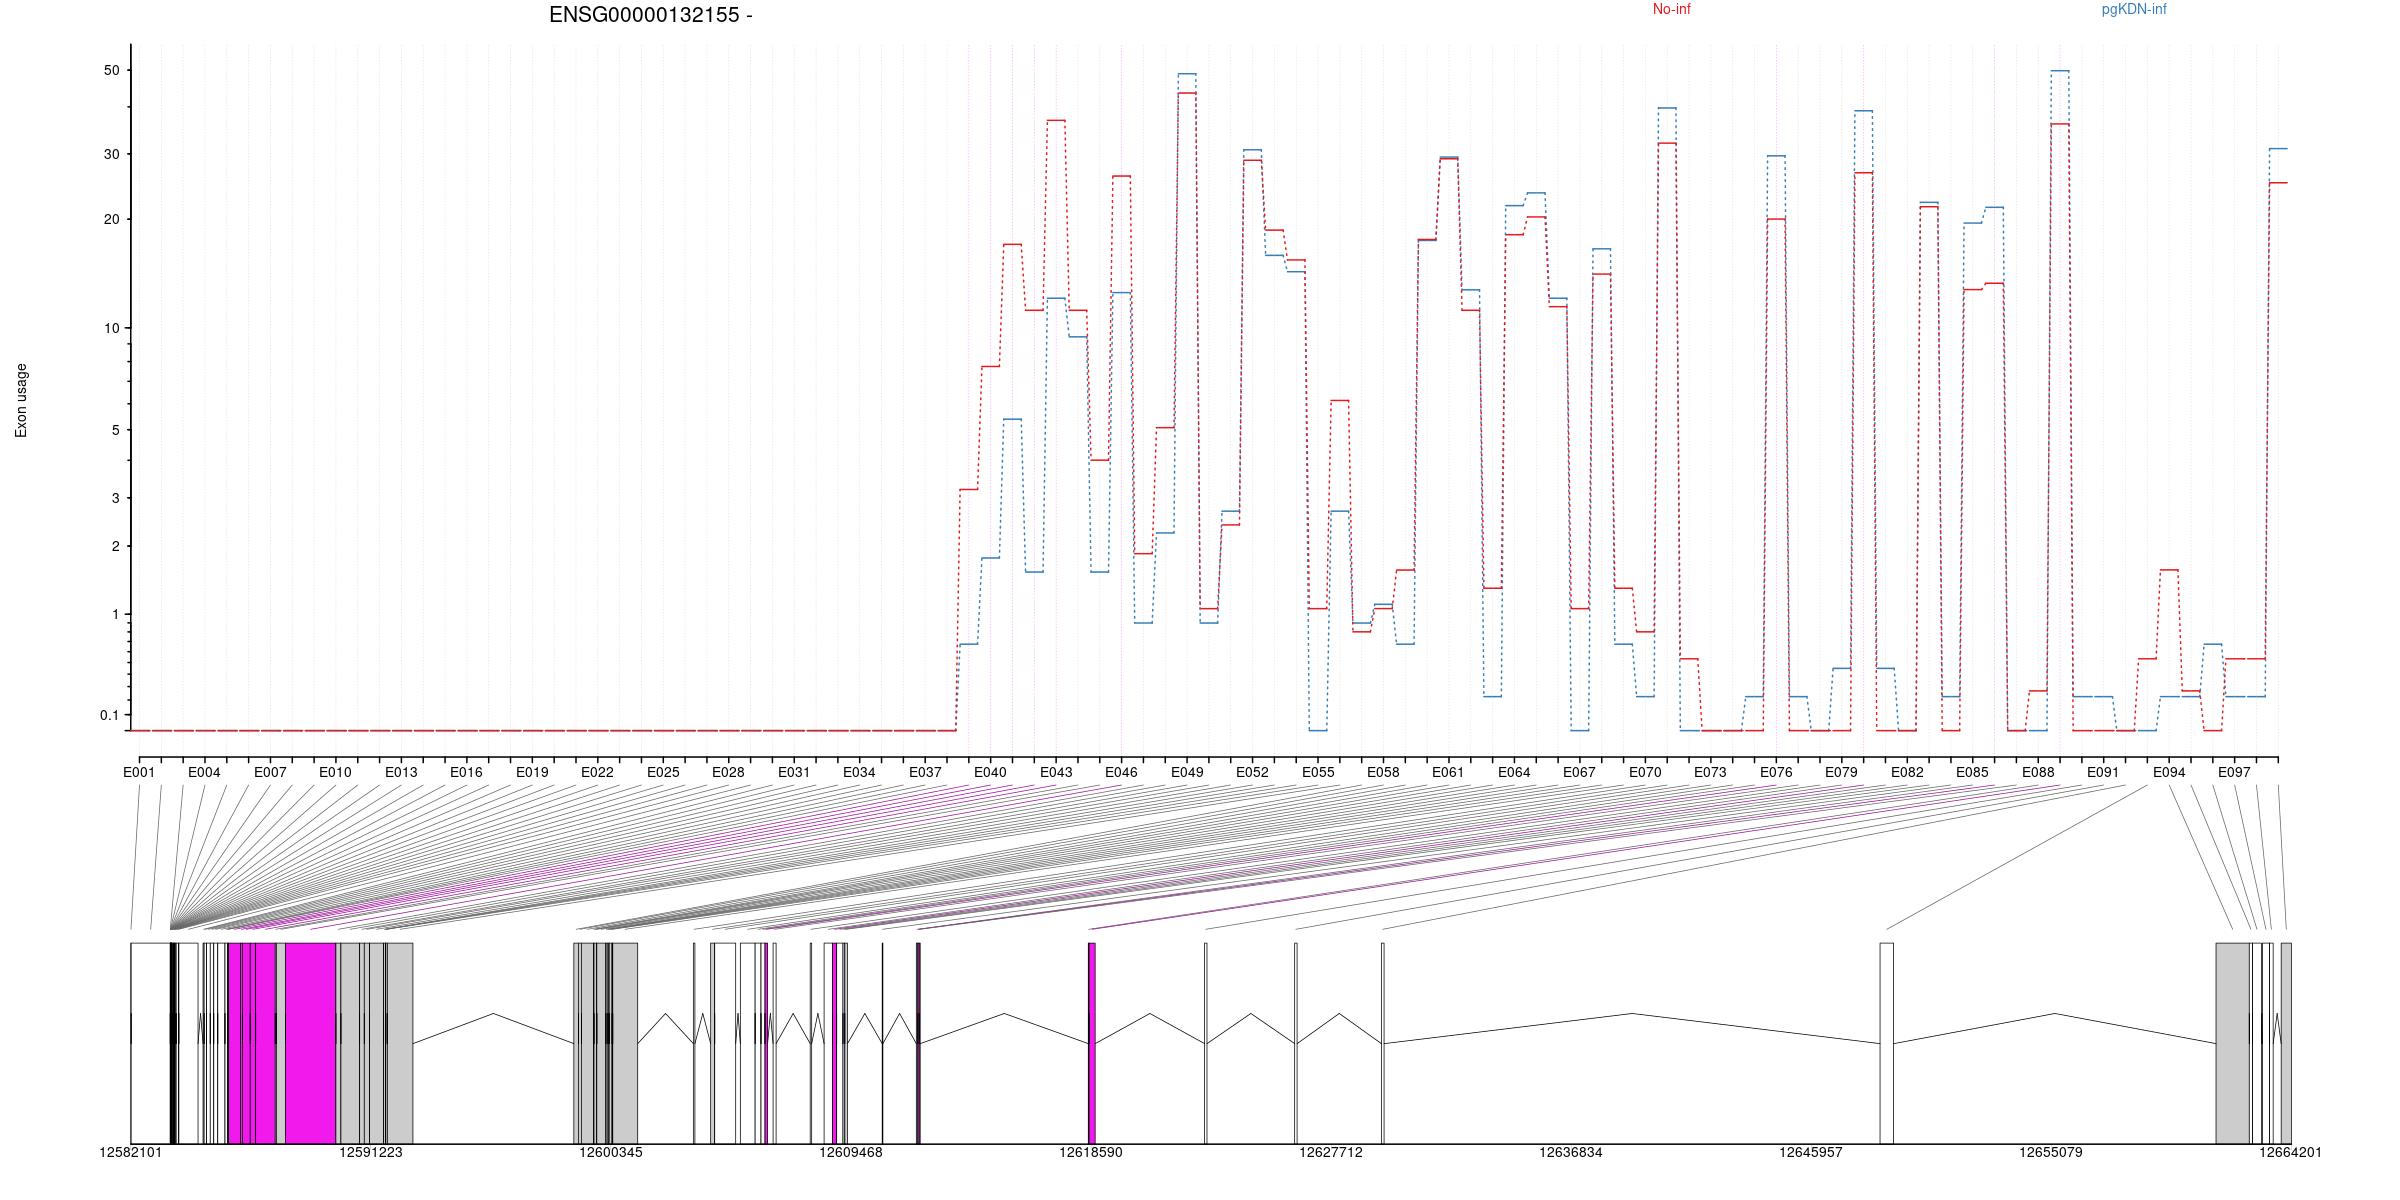This screenshot has width=2400, height=1200.
Task: Select the pgKDN-inf legend label
Action: [x=2134, y=9]
